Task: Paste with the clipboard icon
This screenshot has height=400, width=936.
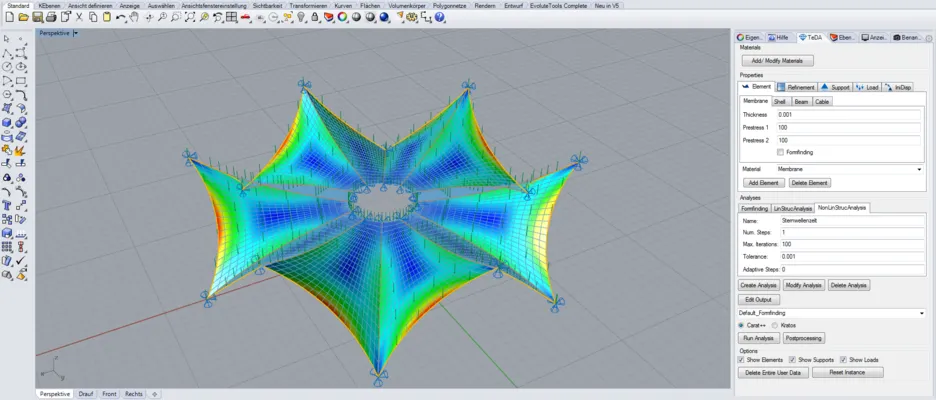Action: 107,17
